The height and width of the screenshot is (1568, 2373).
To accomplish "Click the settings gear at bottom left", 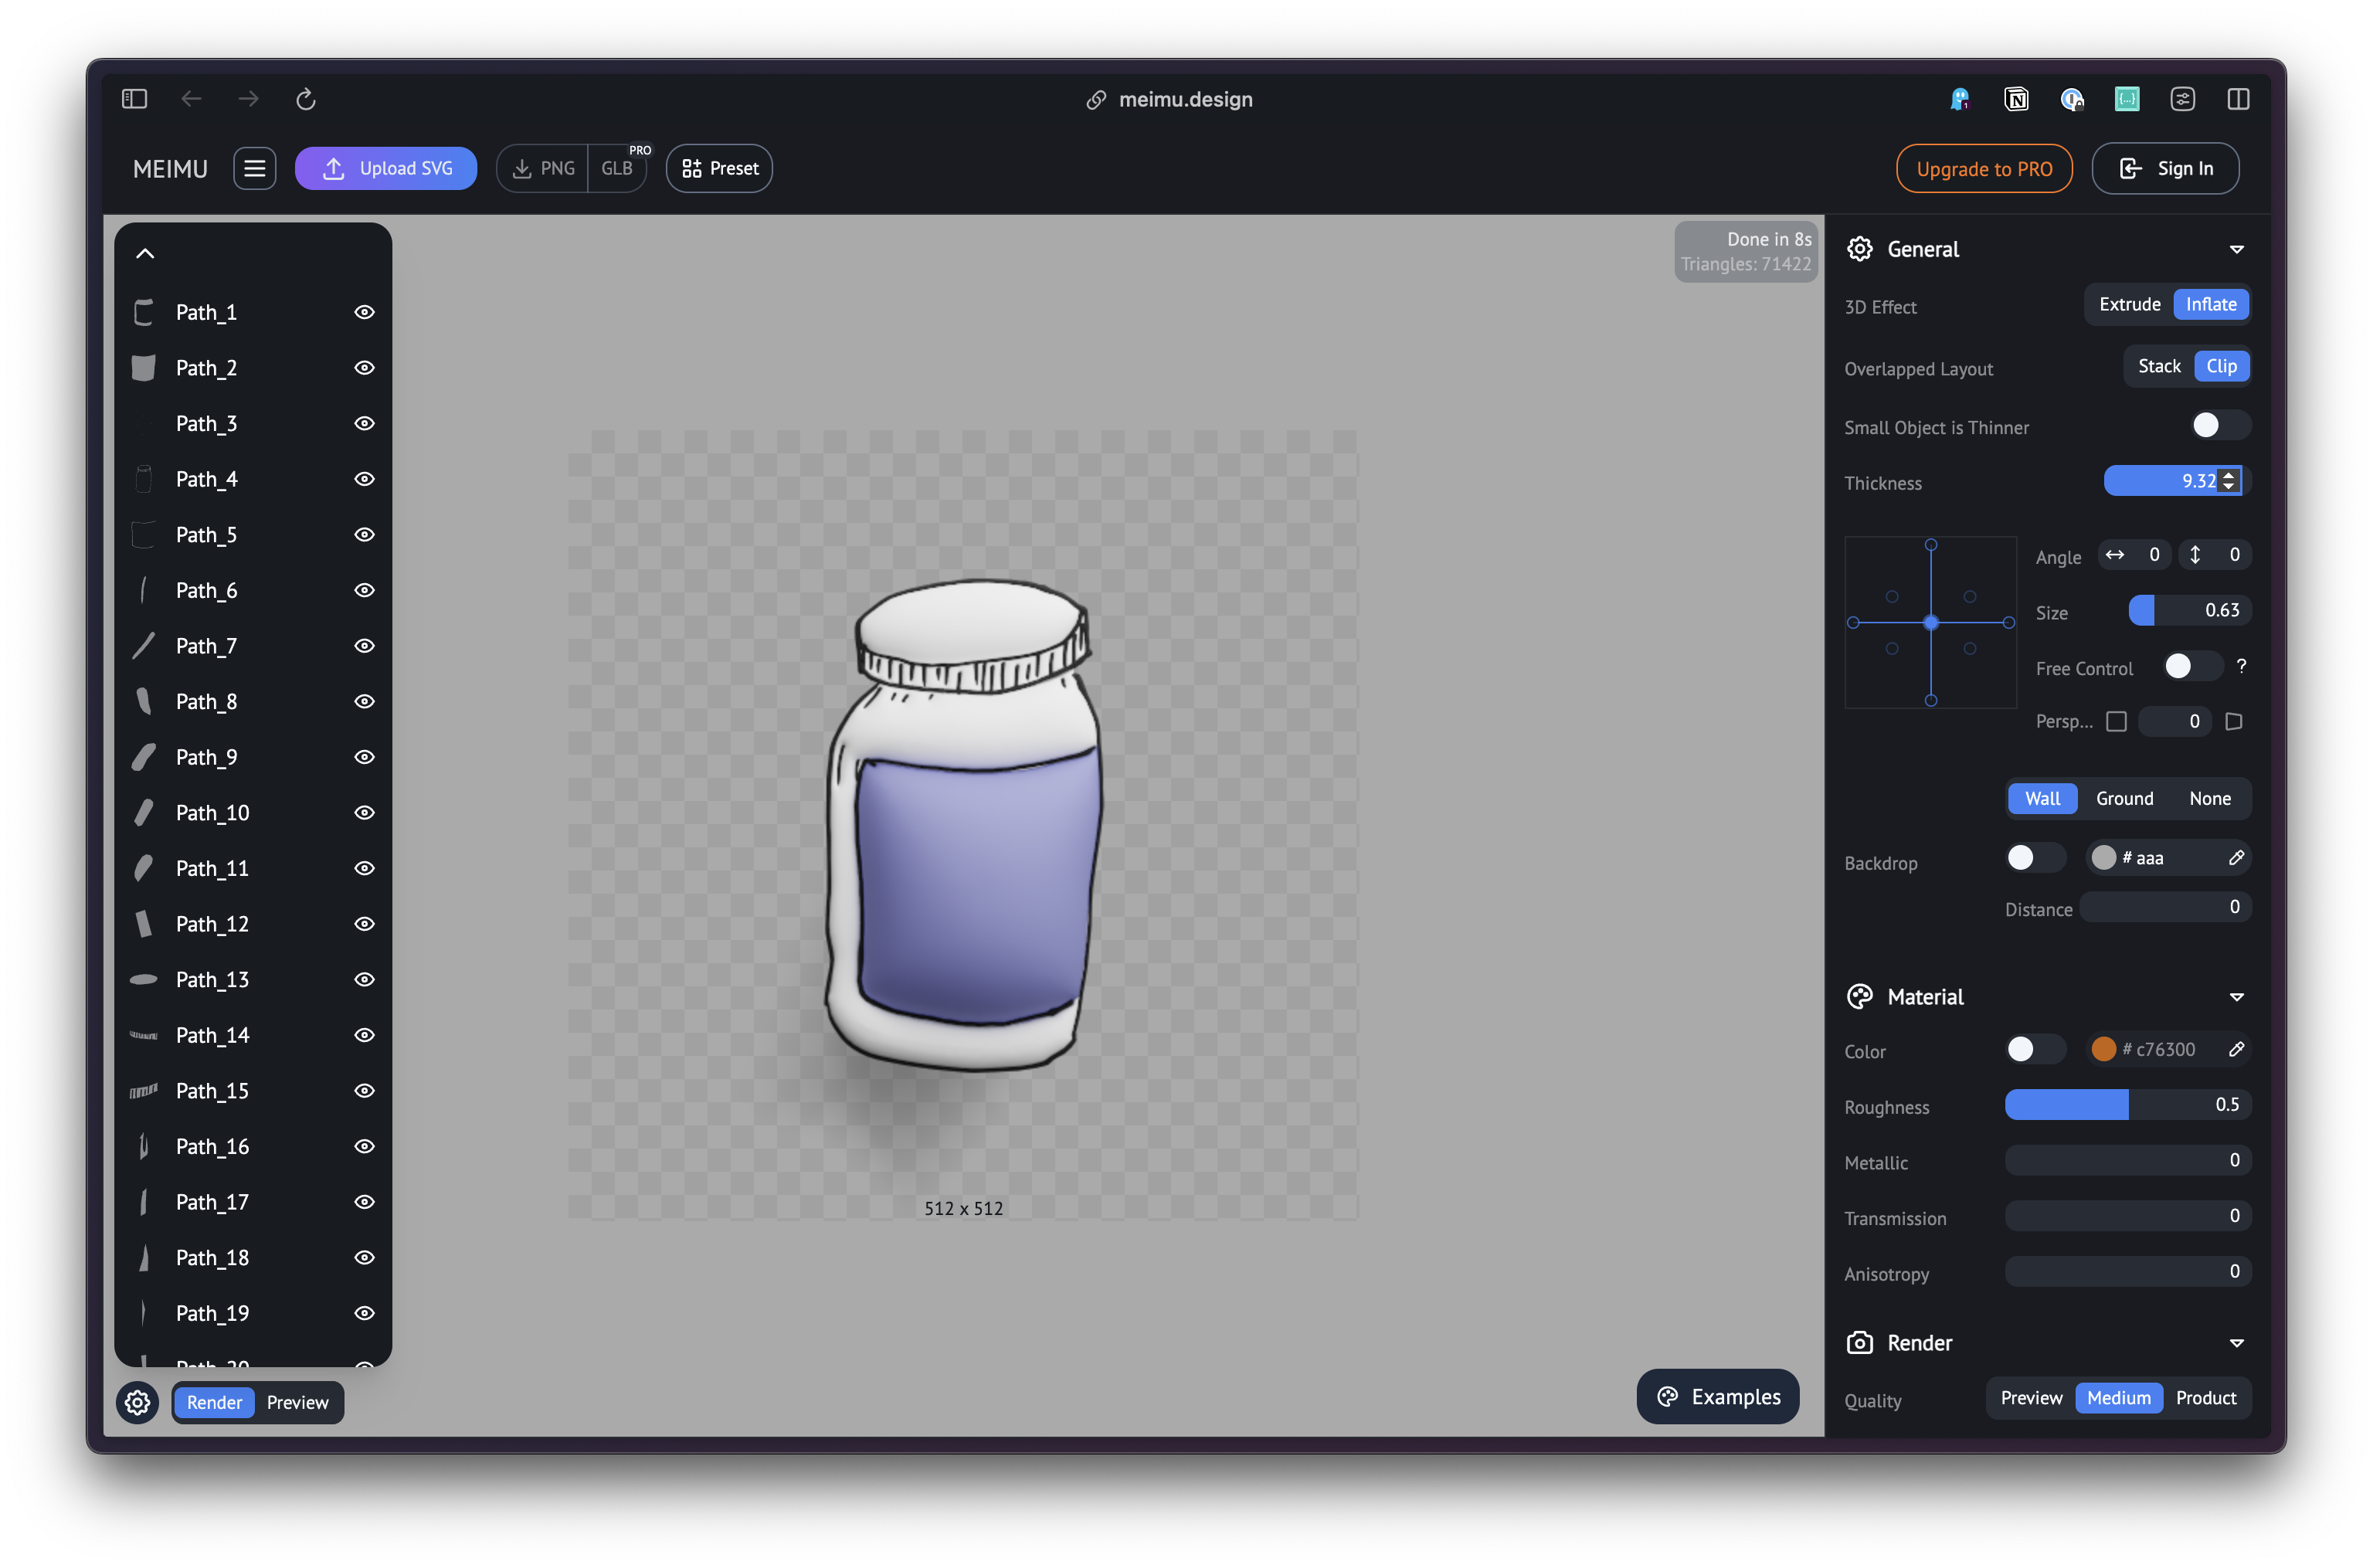I will point(138,1402).
